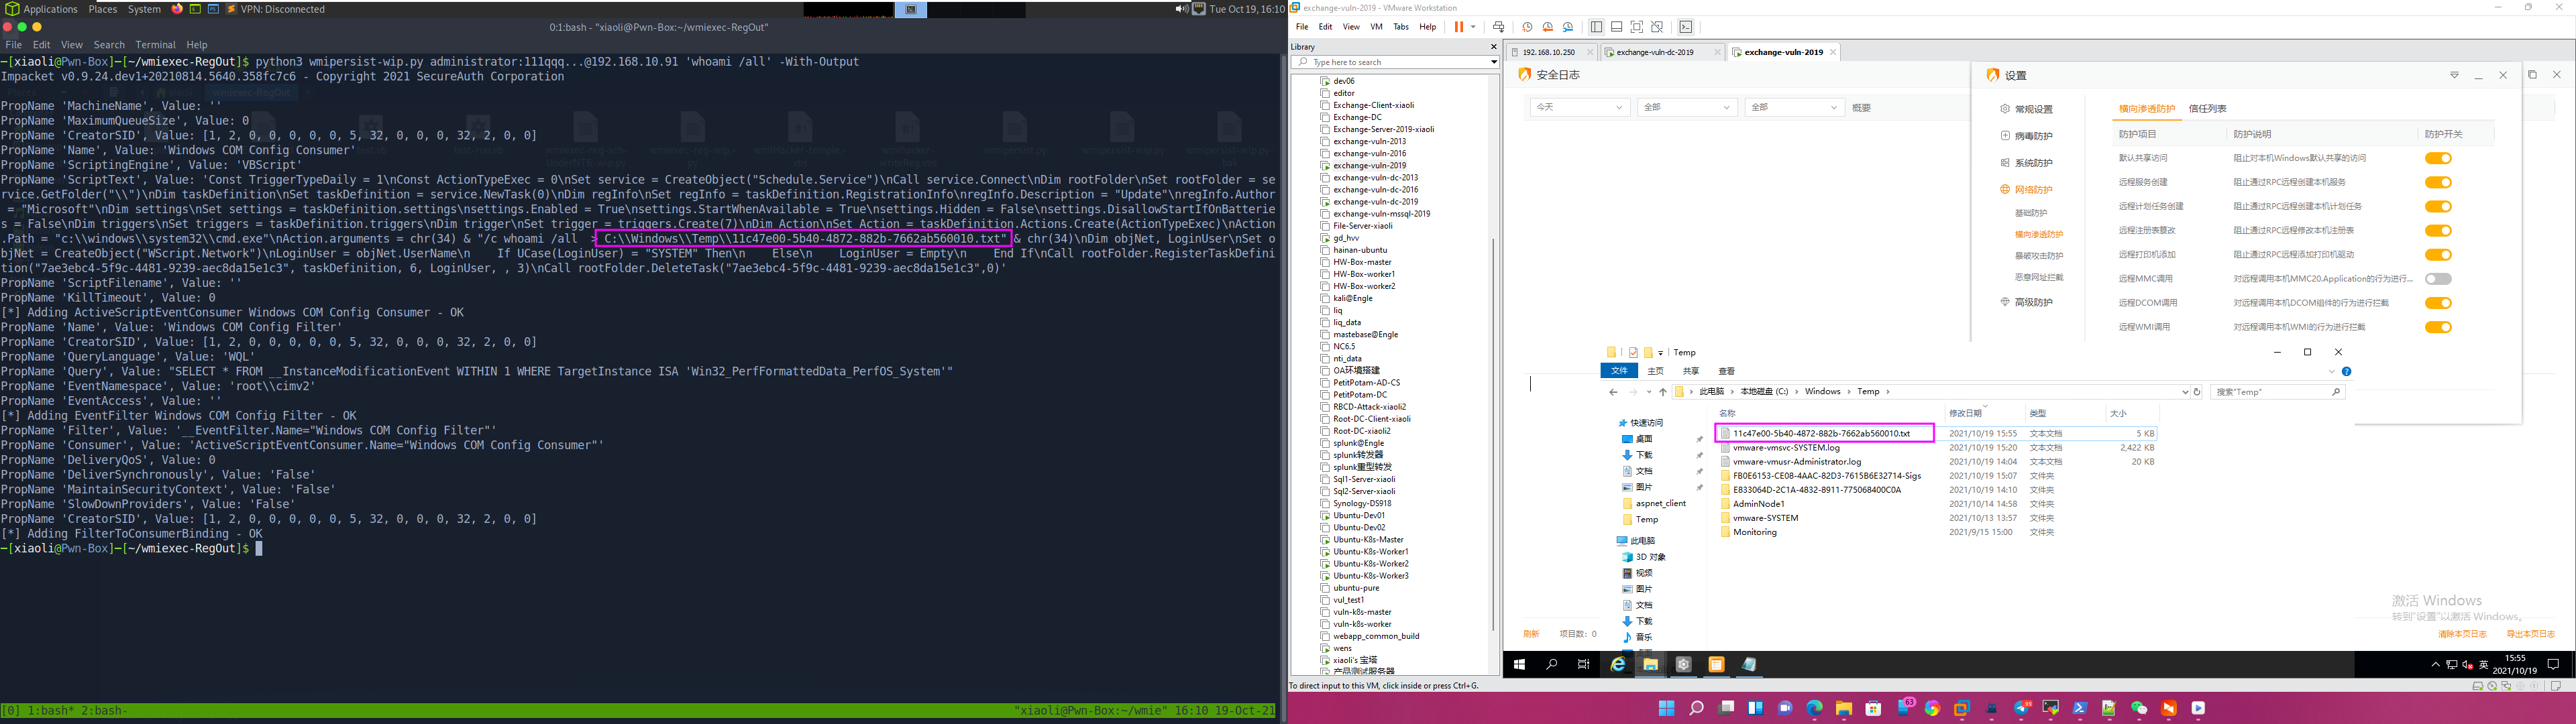Screen dimensions: 2576x724
Task: Open guest Windows Start menu
Action: tap(1519, 664)
